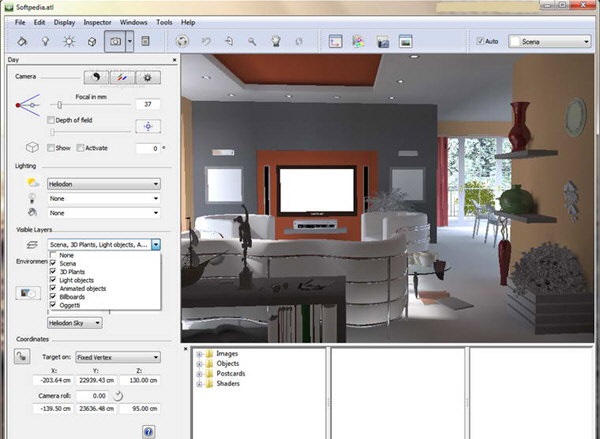Click the undo arrow toolbar icon
Image resolution: width=600 pixels, height=439 pixels.
click(x=206, y=41)
